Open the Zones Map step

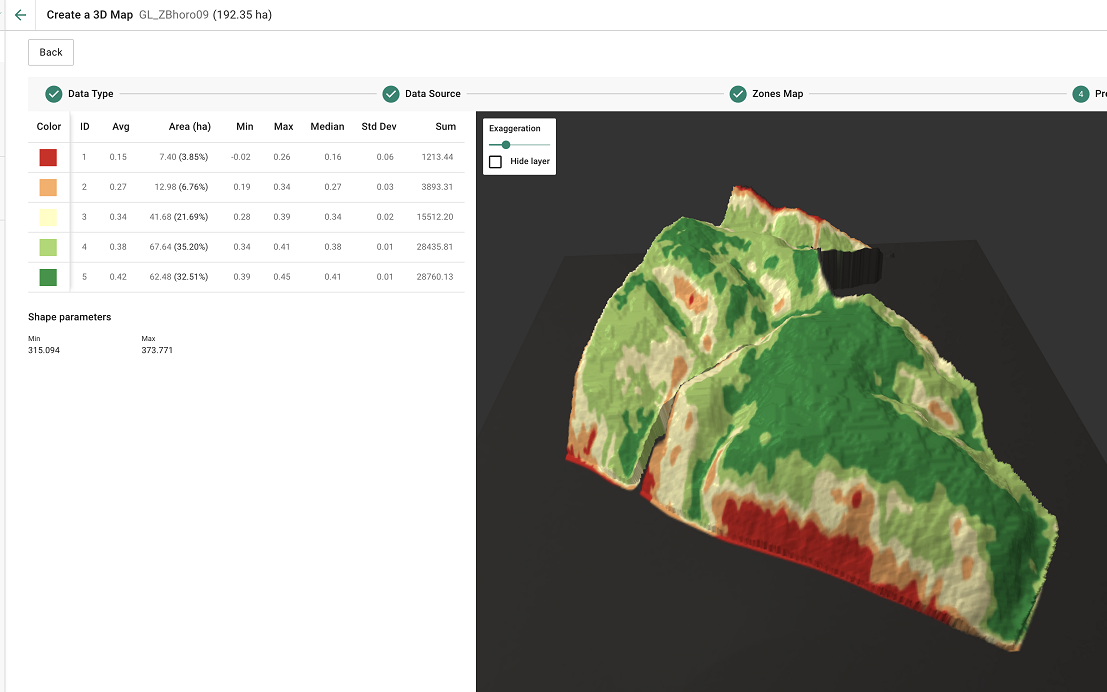tap(777, 94)
